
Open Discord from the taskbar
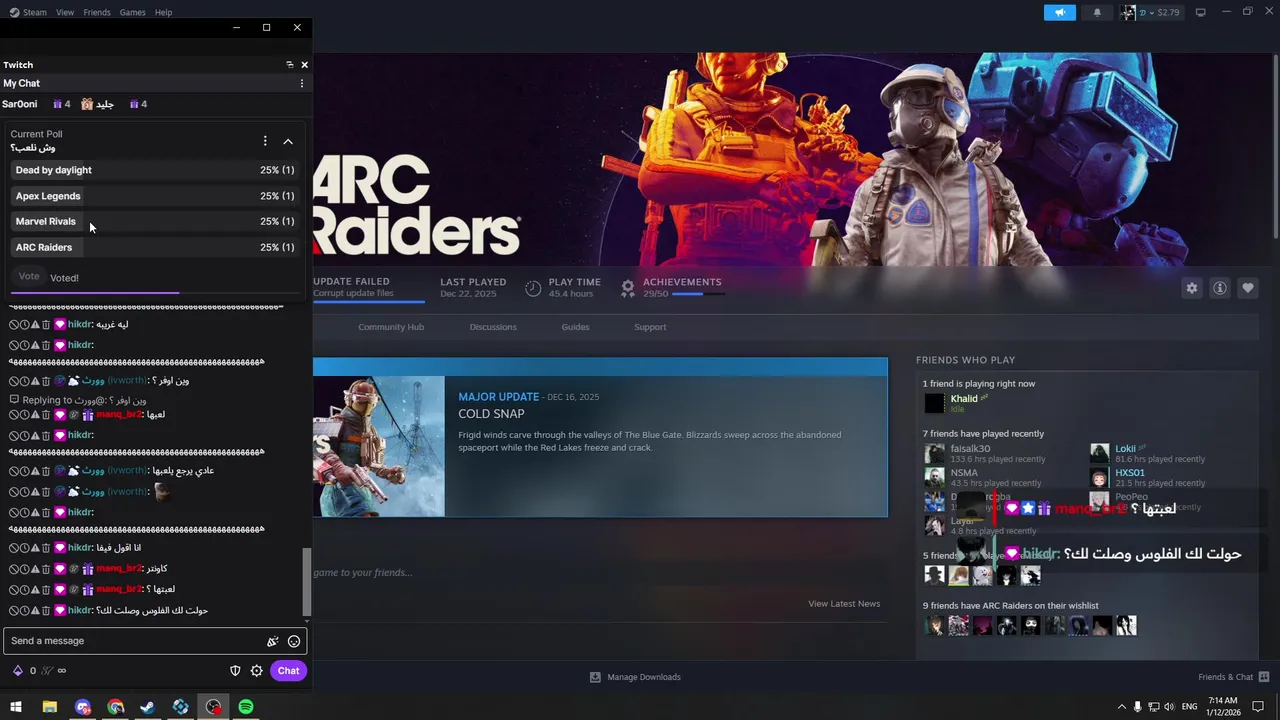tap(83, 707)
